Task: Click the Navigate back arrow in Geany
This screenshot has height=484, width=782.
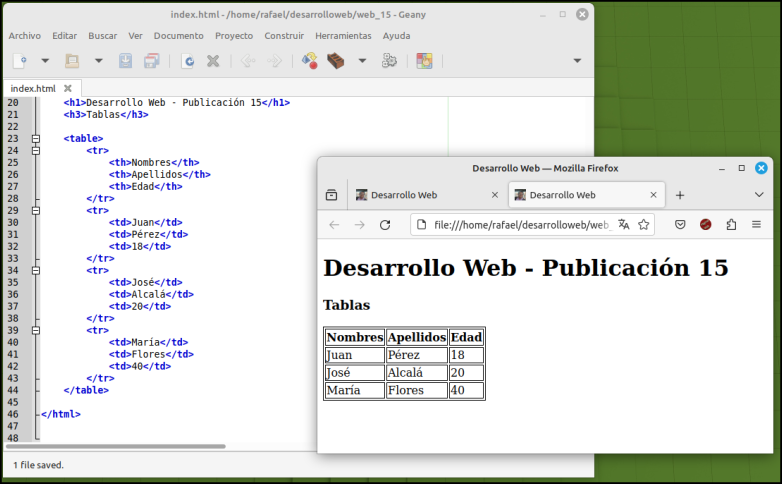Action: 248,61
